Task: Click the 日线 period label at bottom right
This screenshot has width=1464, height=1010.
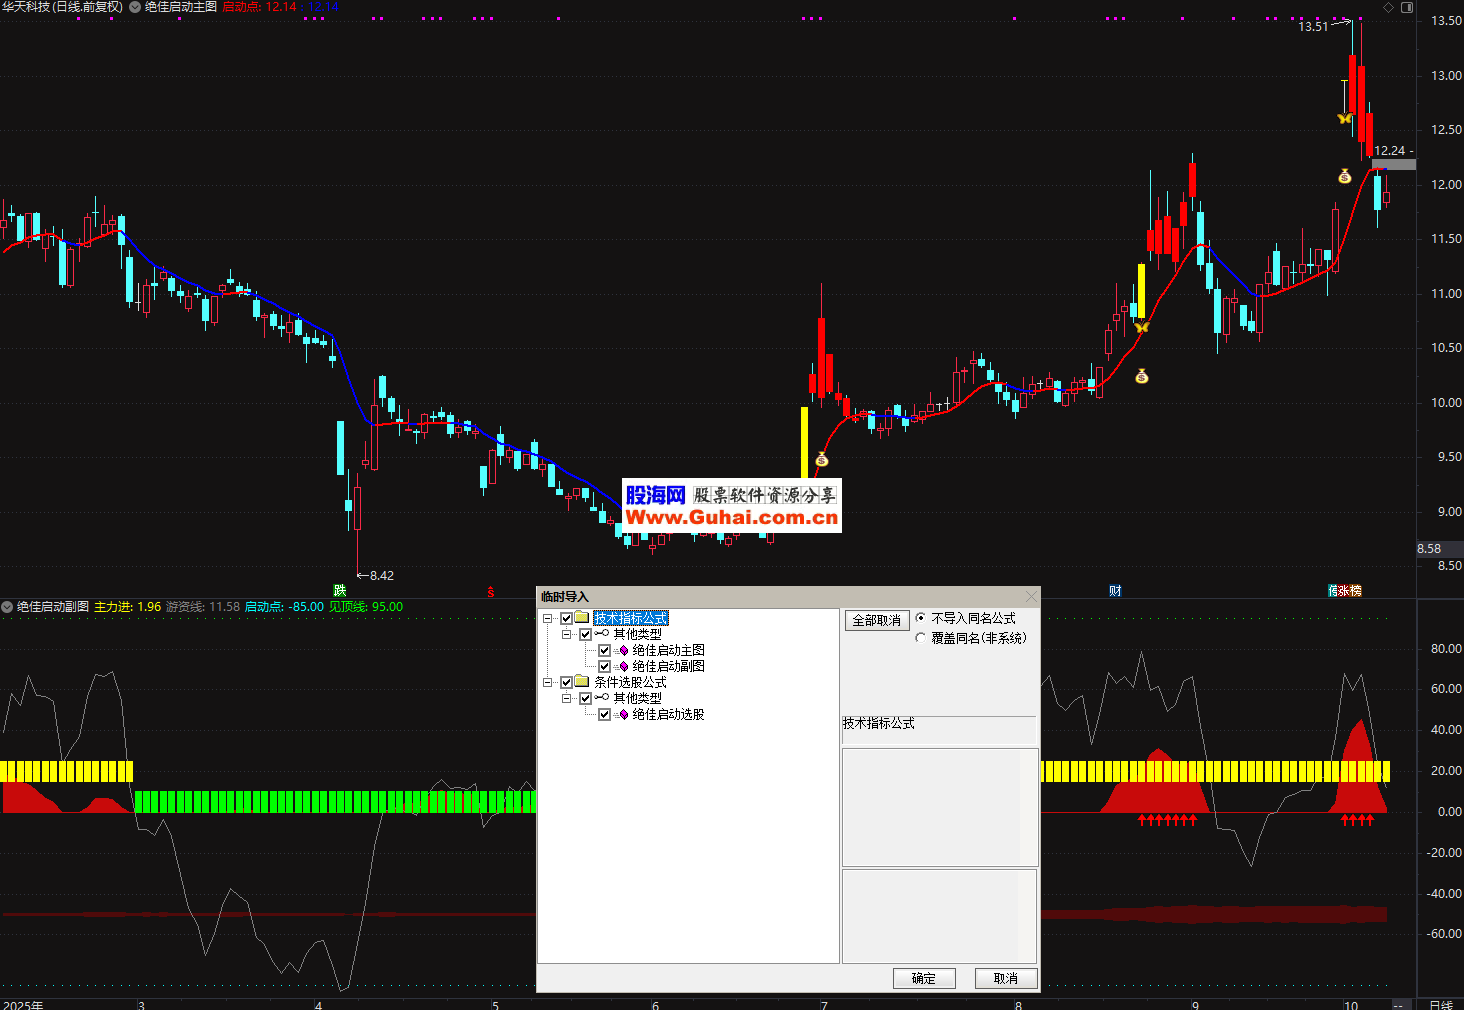Action: (x=1441, y=1004)
